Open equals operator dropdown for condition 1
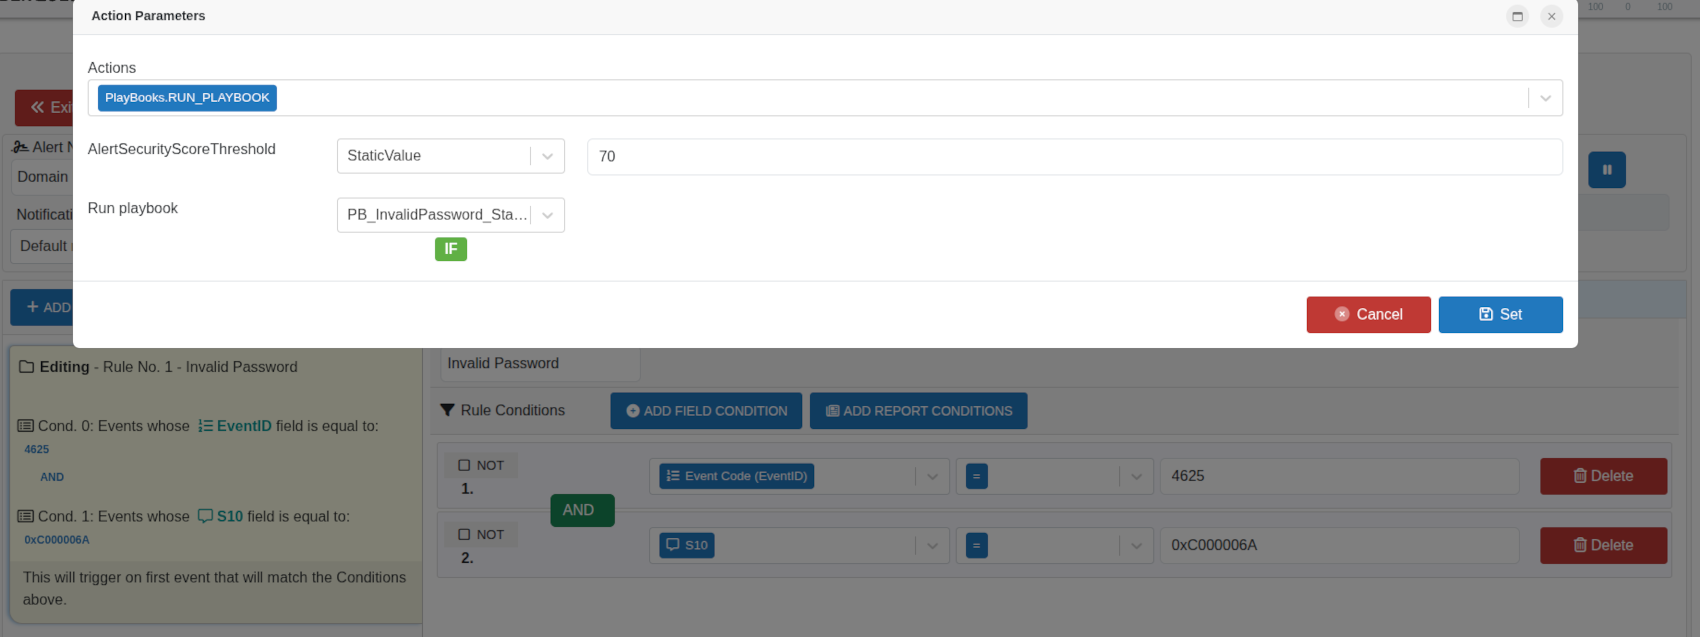This screenshot has width=1700, height=637. [1136, 476]
